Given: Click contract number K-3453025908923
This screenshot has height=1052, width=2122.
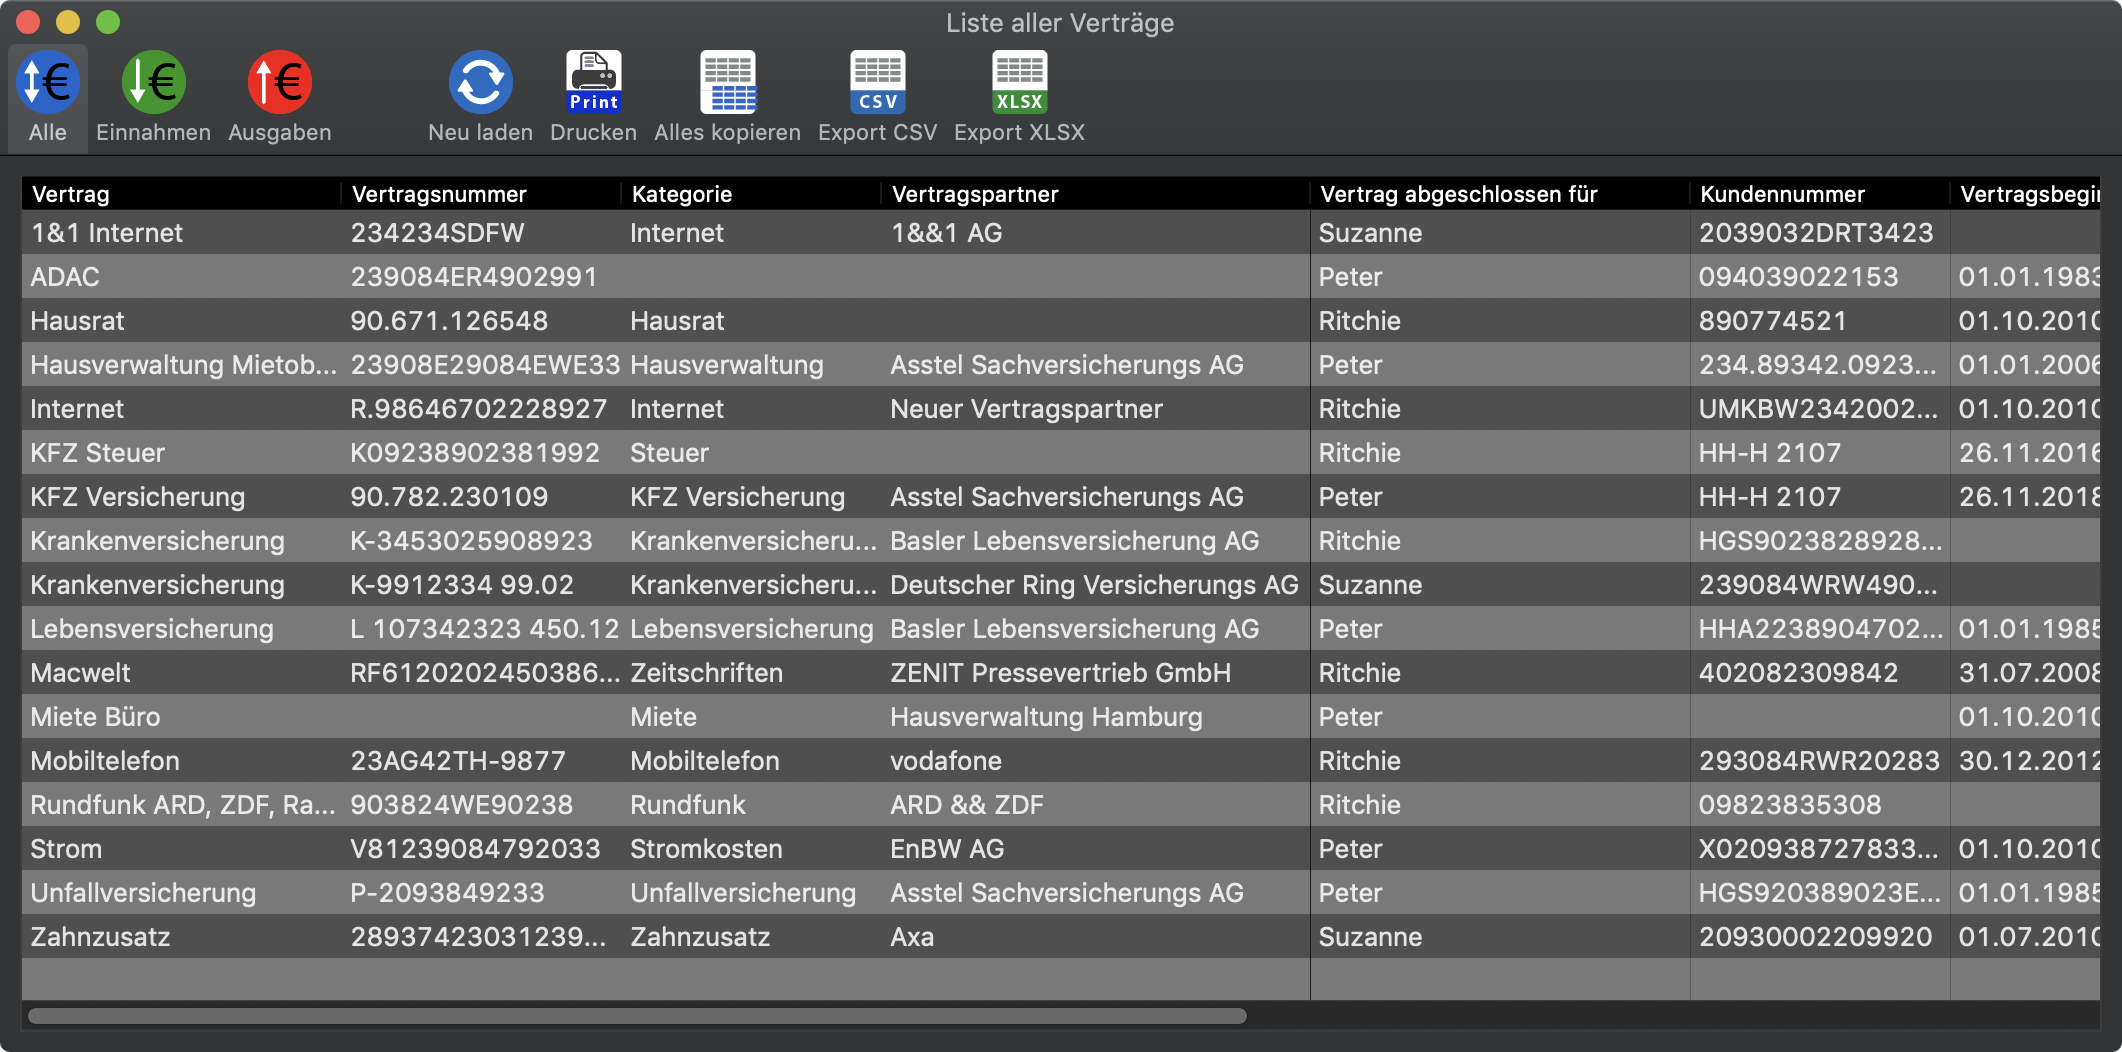Looking at the screenshot, I should pyautogui.click(x=471, y=541).
